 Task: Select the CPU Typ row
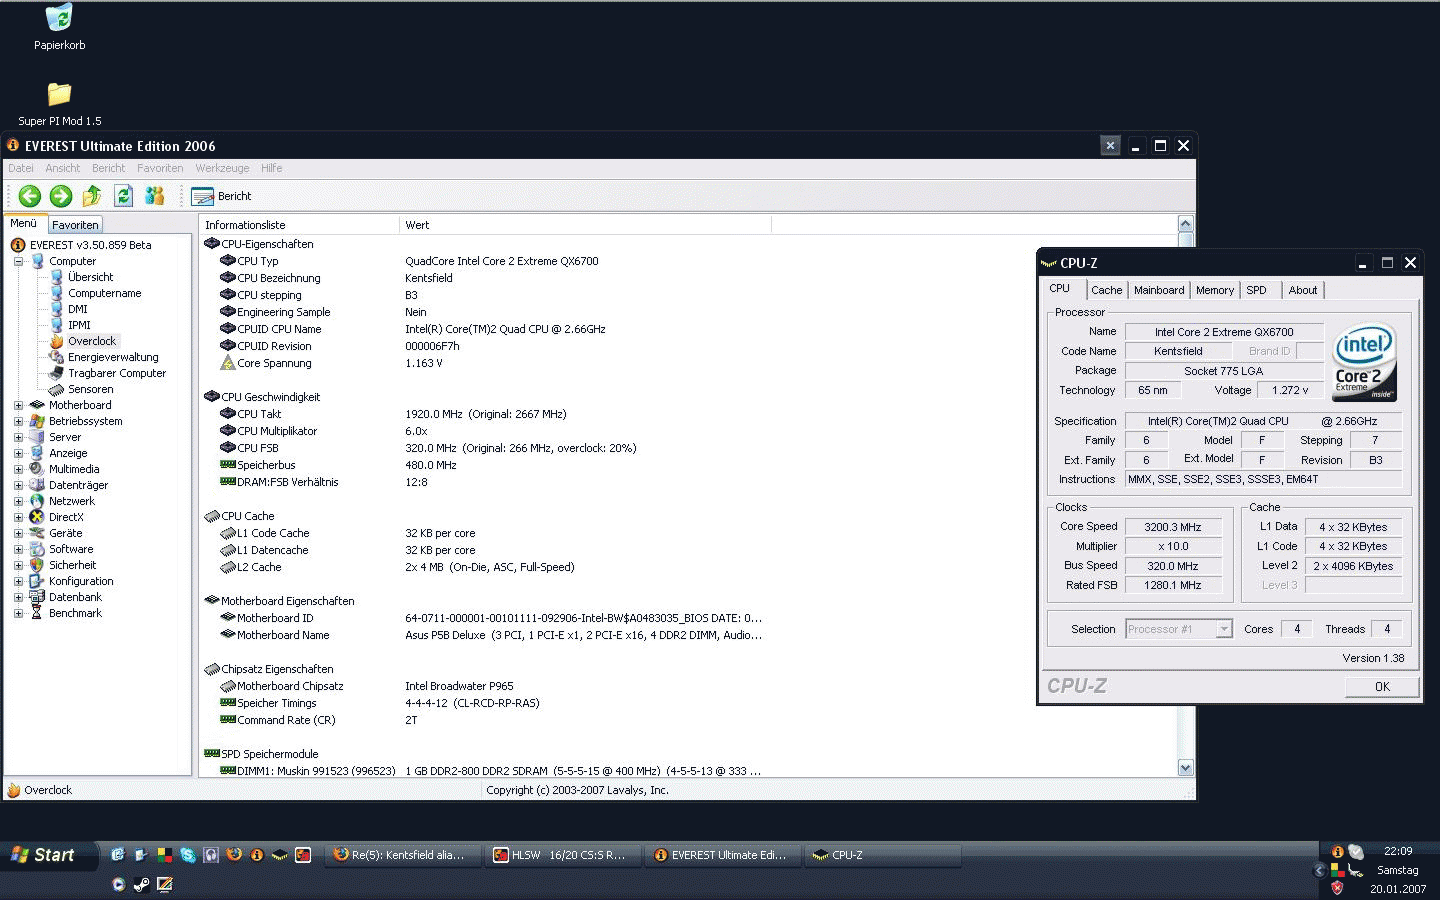coord(410,261)
